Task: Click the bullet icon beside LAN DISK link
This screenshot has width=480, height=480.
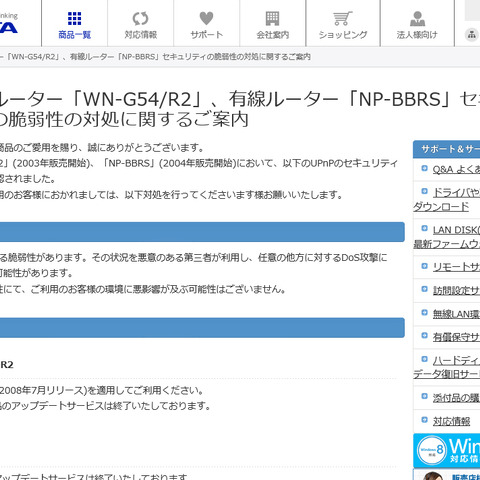Action: click(x=424, y=228)
